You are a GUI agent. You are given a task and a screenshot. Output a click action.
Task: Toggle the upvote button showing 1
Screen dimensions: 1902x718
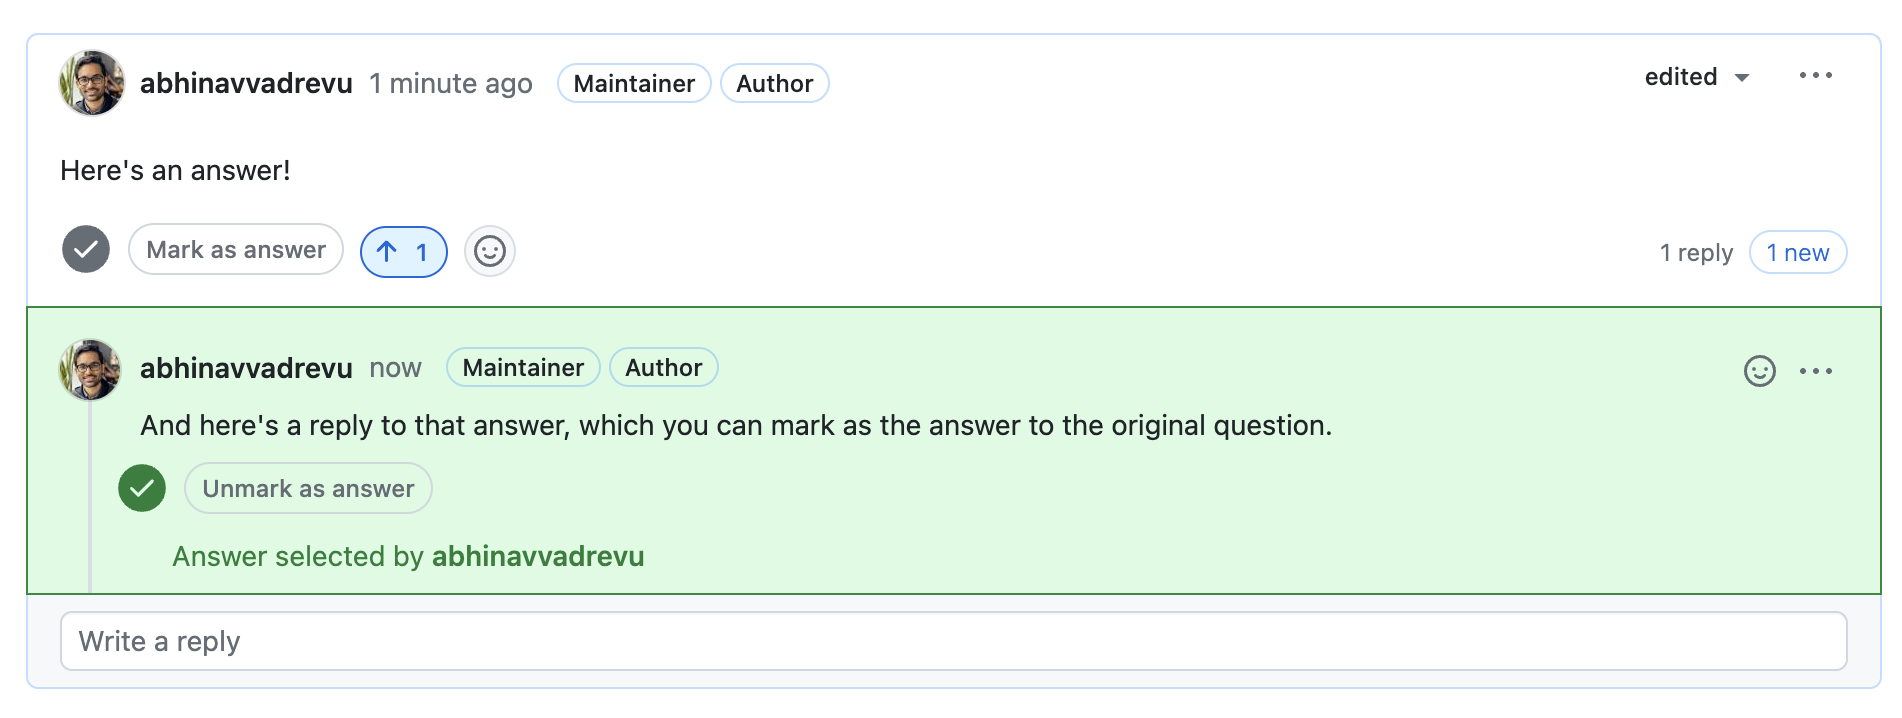click(x=404, y=251)
